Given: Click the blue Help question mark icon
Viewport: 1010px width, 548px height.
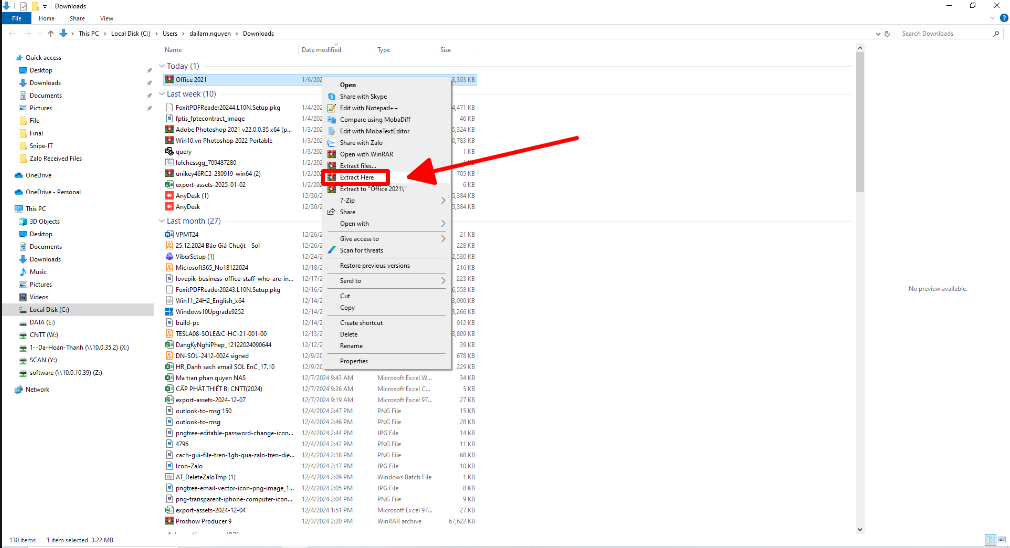Looking at the screenshot, I should tap(1001, 18).
